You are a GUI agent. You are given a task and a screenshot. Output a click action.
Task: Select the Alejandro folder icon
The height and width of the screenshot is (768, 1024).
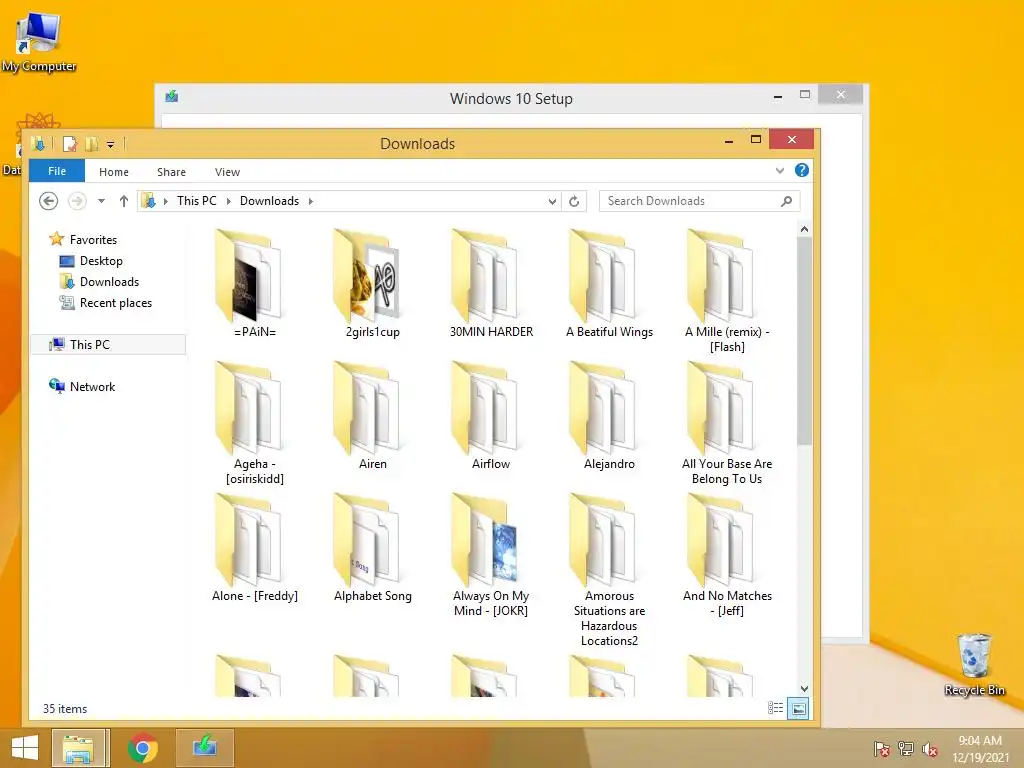(x=603, y=406)
